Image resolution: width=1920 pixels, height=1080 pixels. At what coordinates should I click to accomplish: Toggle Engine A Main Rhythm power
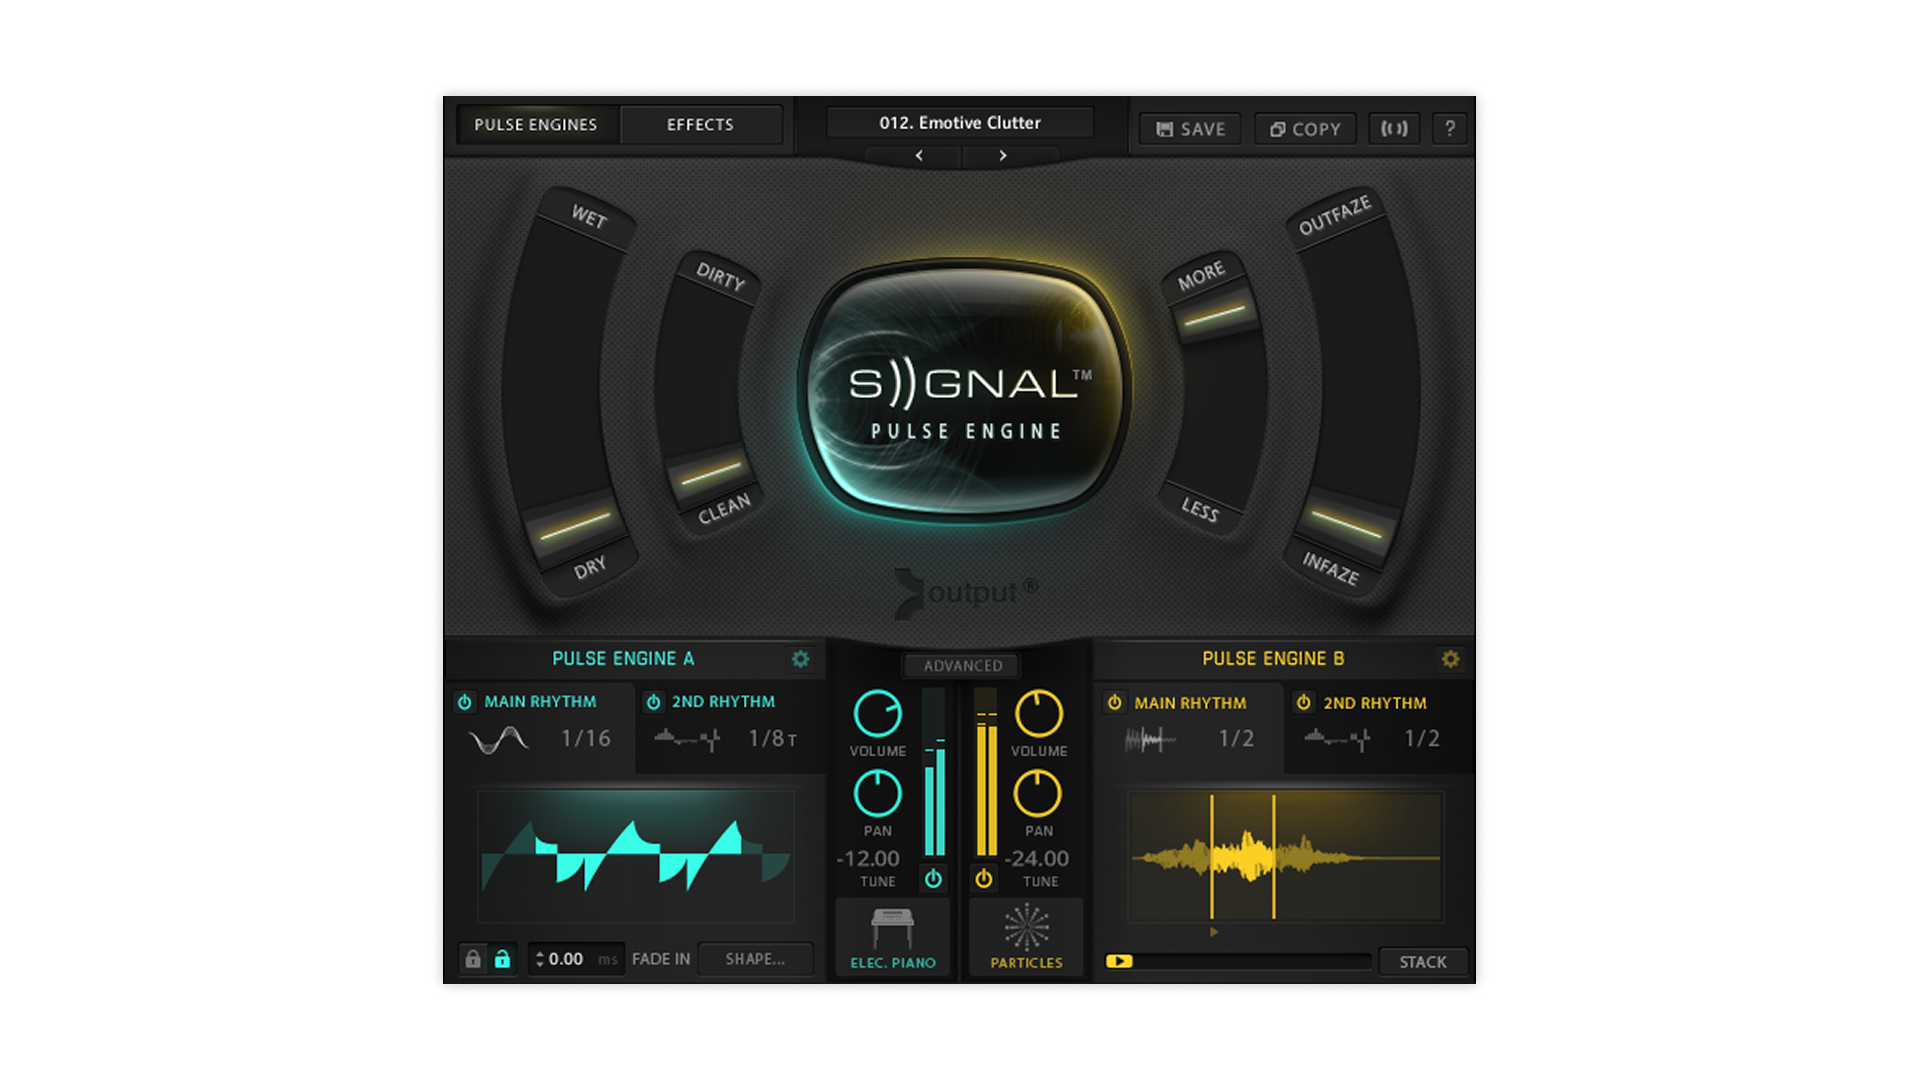coord(465,702)
